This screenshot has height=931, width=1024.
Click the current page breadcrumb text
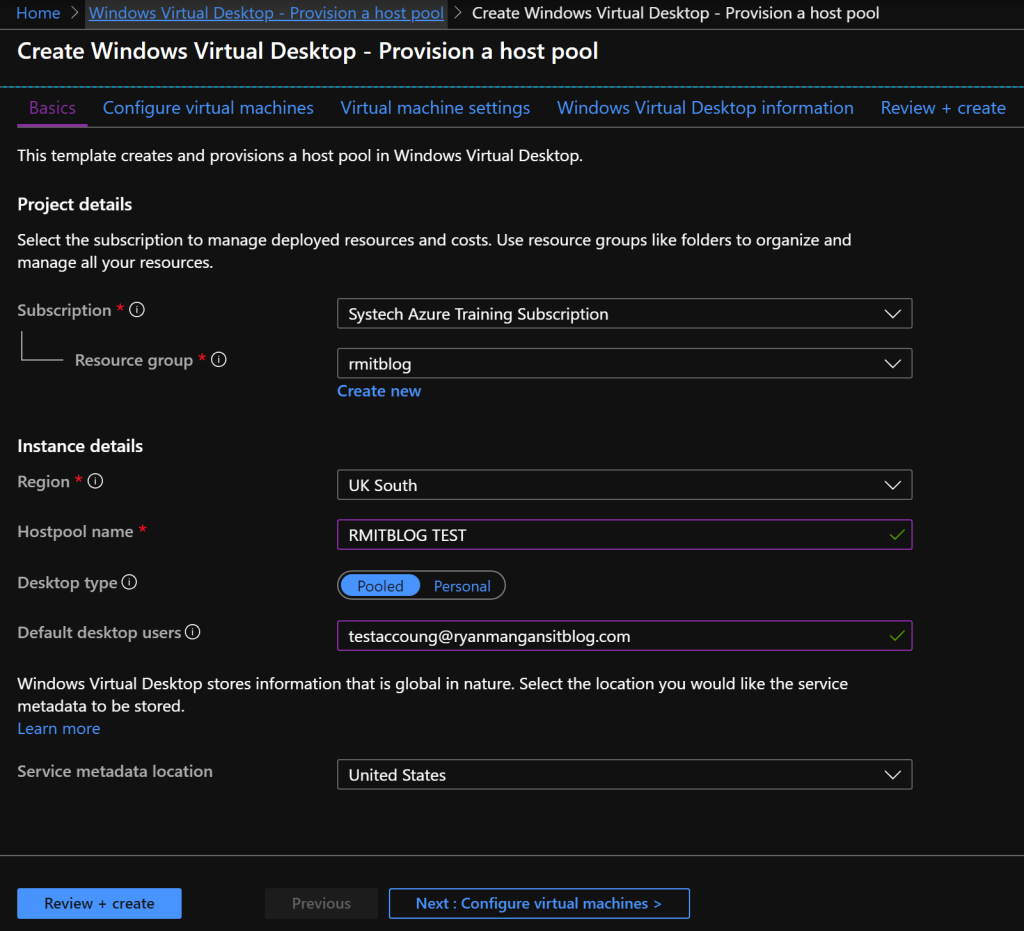point(675,13)
